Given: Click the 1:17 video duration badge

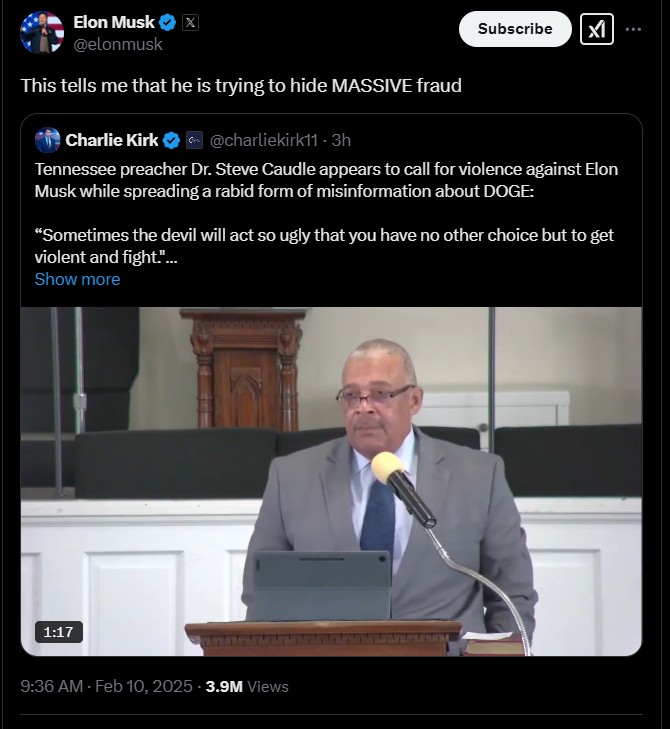Looking at the screenshot, I should [x=59, y=632].
